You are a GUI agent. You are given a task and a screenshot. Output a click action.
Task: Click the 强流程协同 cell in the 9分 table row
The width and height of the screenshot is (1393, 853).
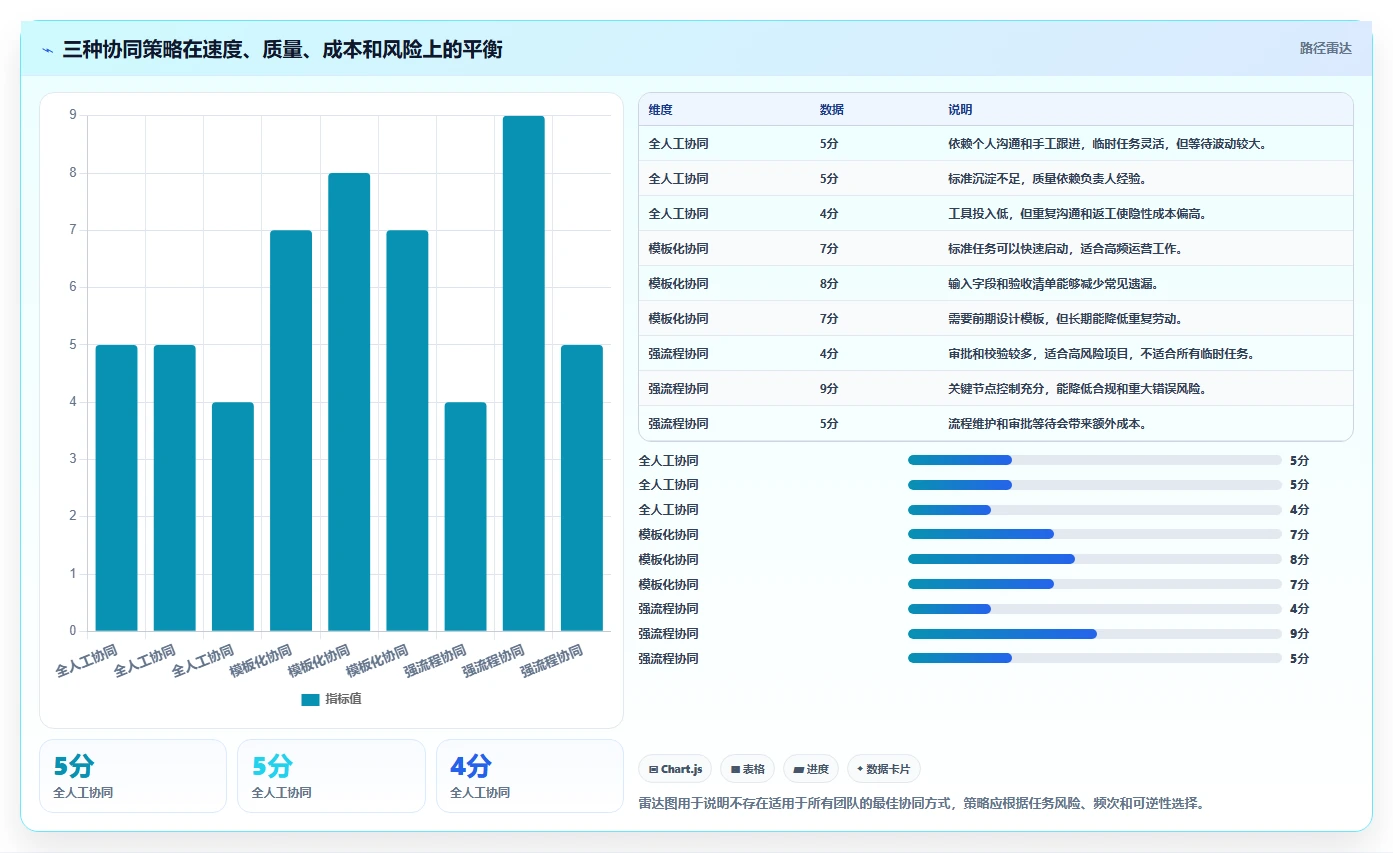click(x=678, y=389)
